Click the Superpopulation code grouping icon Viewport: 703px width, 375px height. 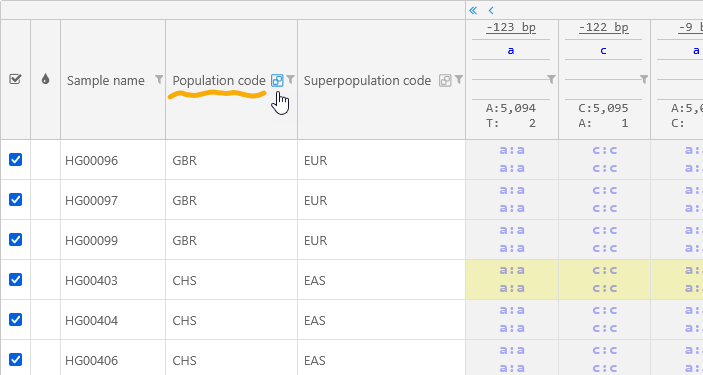[x=445, y=81]
